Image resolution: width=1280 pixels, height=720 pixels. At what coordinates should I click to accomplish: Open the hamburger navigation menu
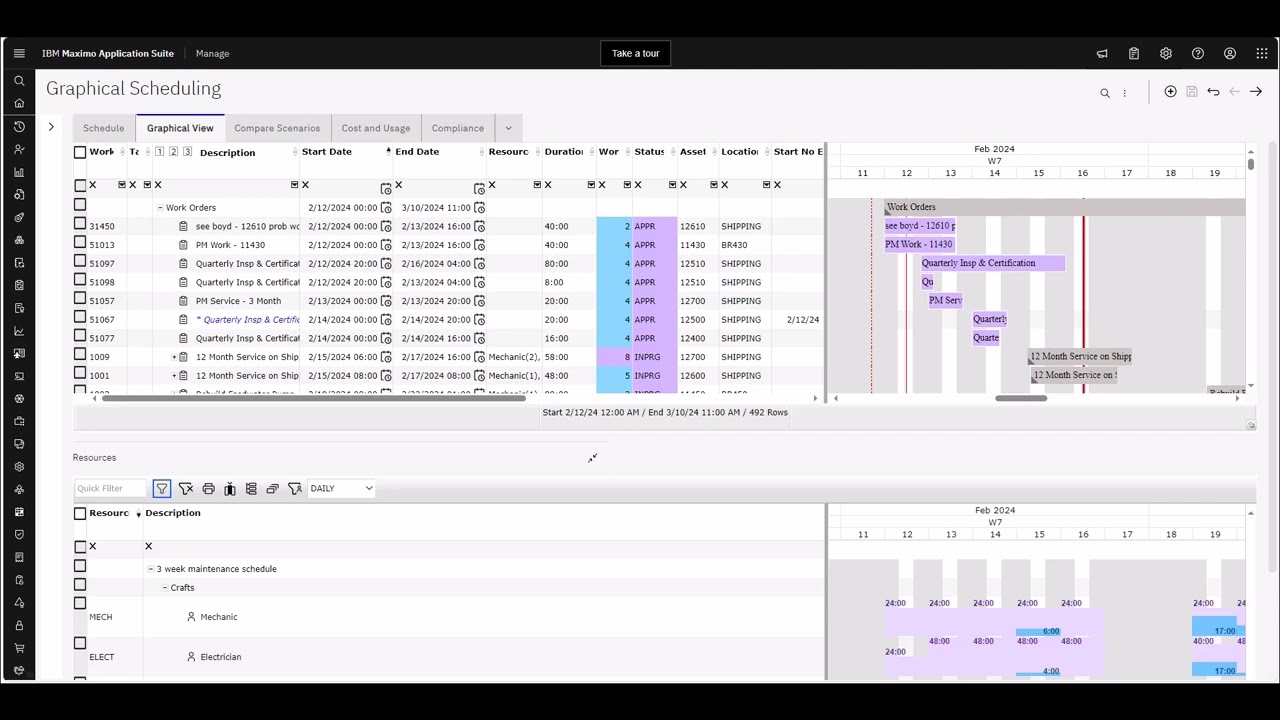tap(19, 53)
